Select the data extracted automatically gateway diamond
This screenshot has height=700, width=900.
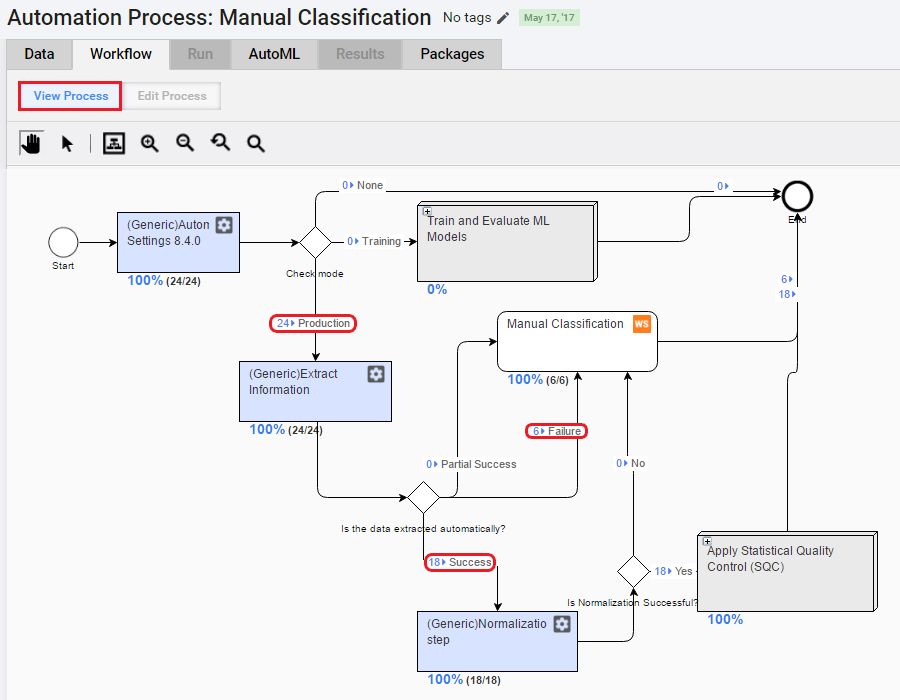tap(423, 497)
